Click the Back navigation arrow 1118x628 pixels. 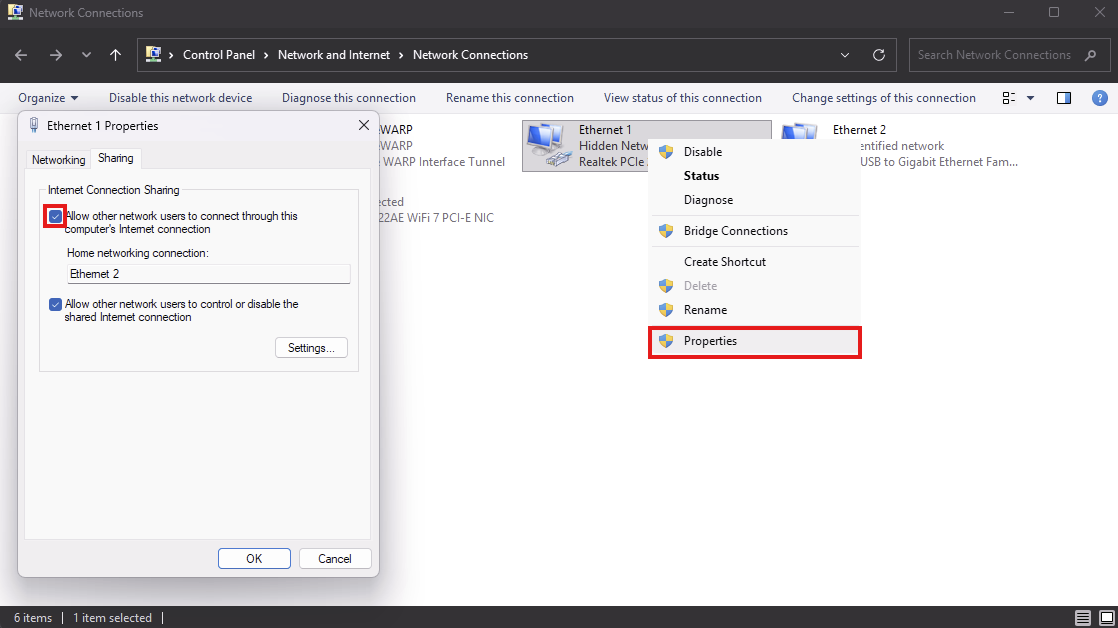pyautogui.click(x=22, y=55)
